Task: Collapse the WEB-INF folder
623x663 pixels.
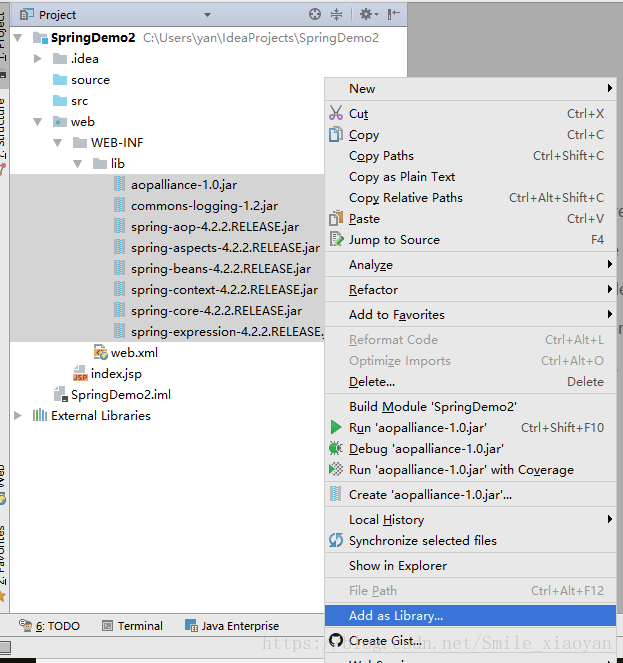Action: 58,143
